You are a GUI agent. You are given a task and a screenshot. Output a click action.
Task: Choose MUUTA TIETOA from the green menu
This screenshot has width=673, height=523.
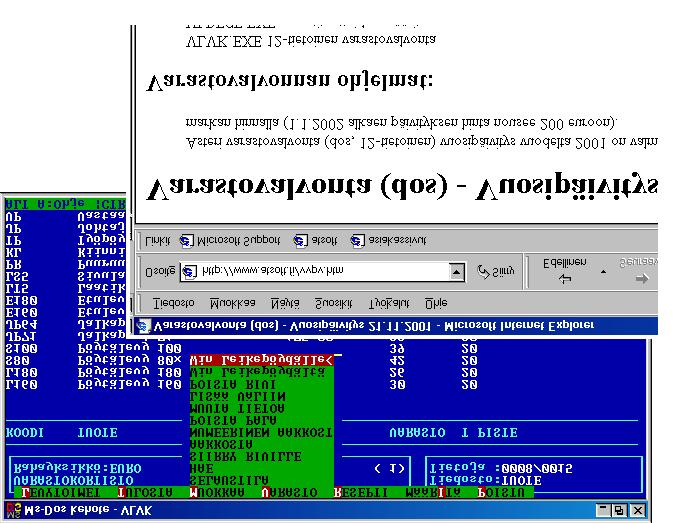[261, 408]
